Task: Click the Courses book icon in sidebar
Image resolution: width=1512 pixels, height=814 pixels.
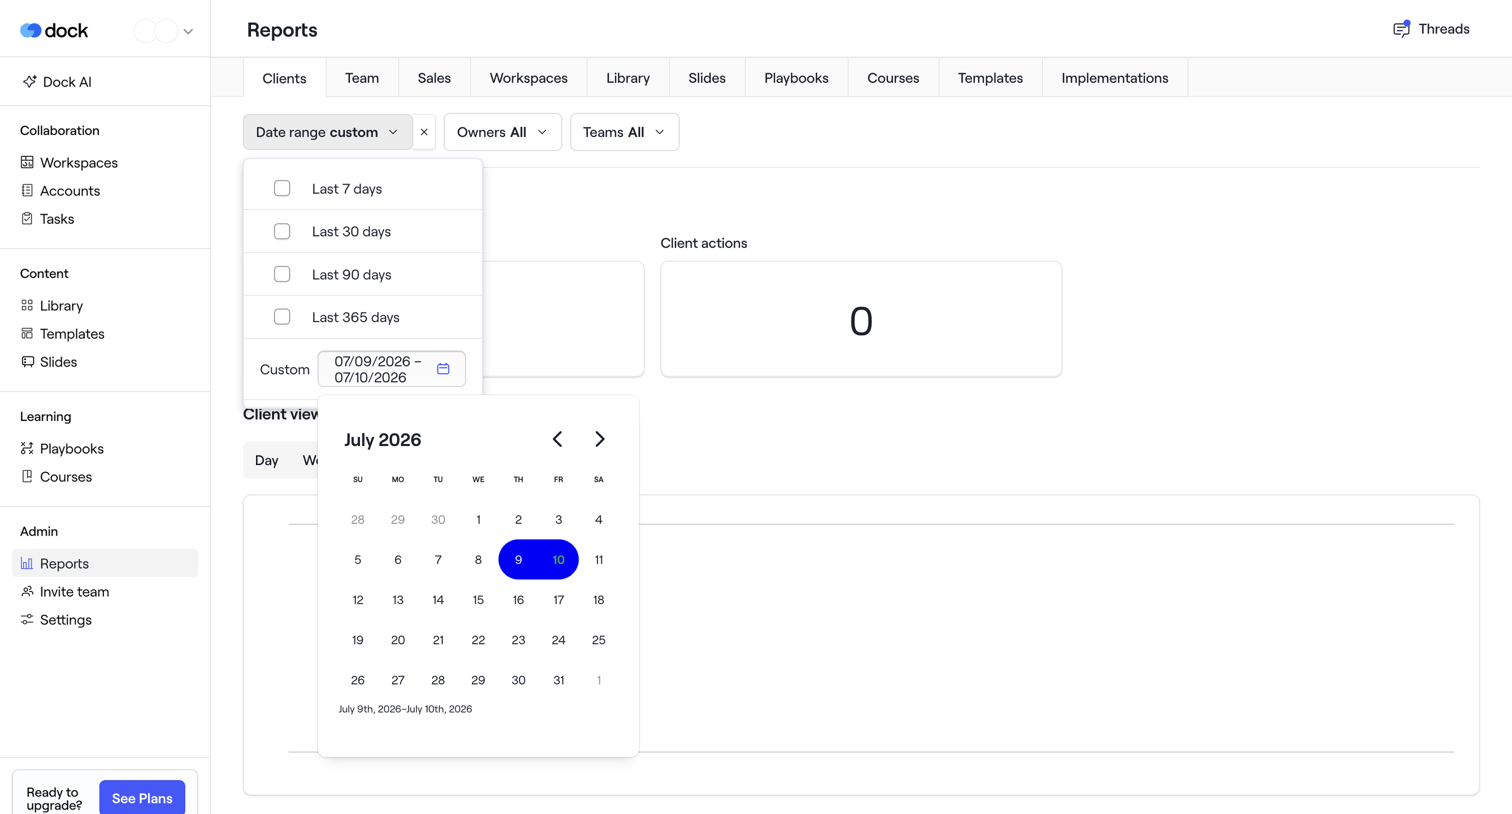Action: (x=27, y=476)
